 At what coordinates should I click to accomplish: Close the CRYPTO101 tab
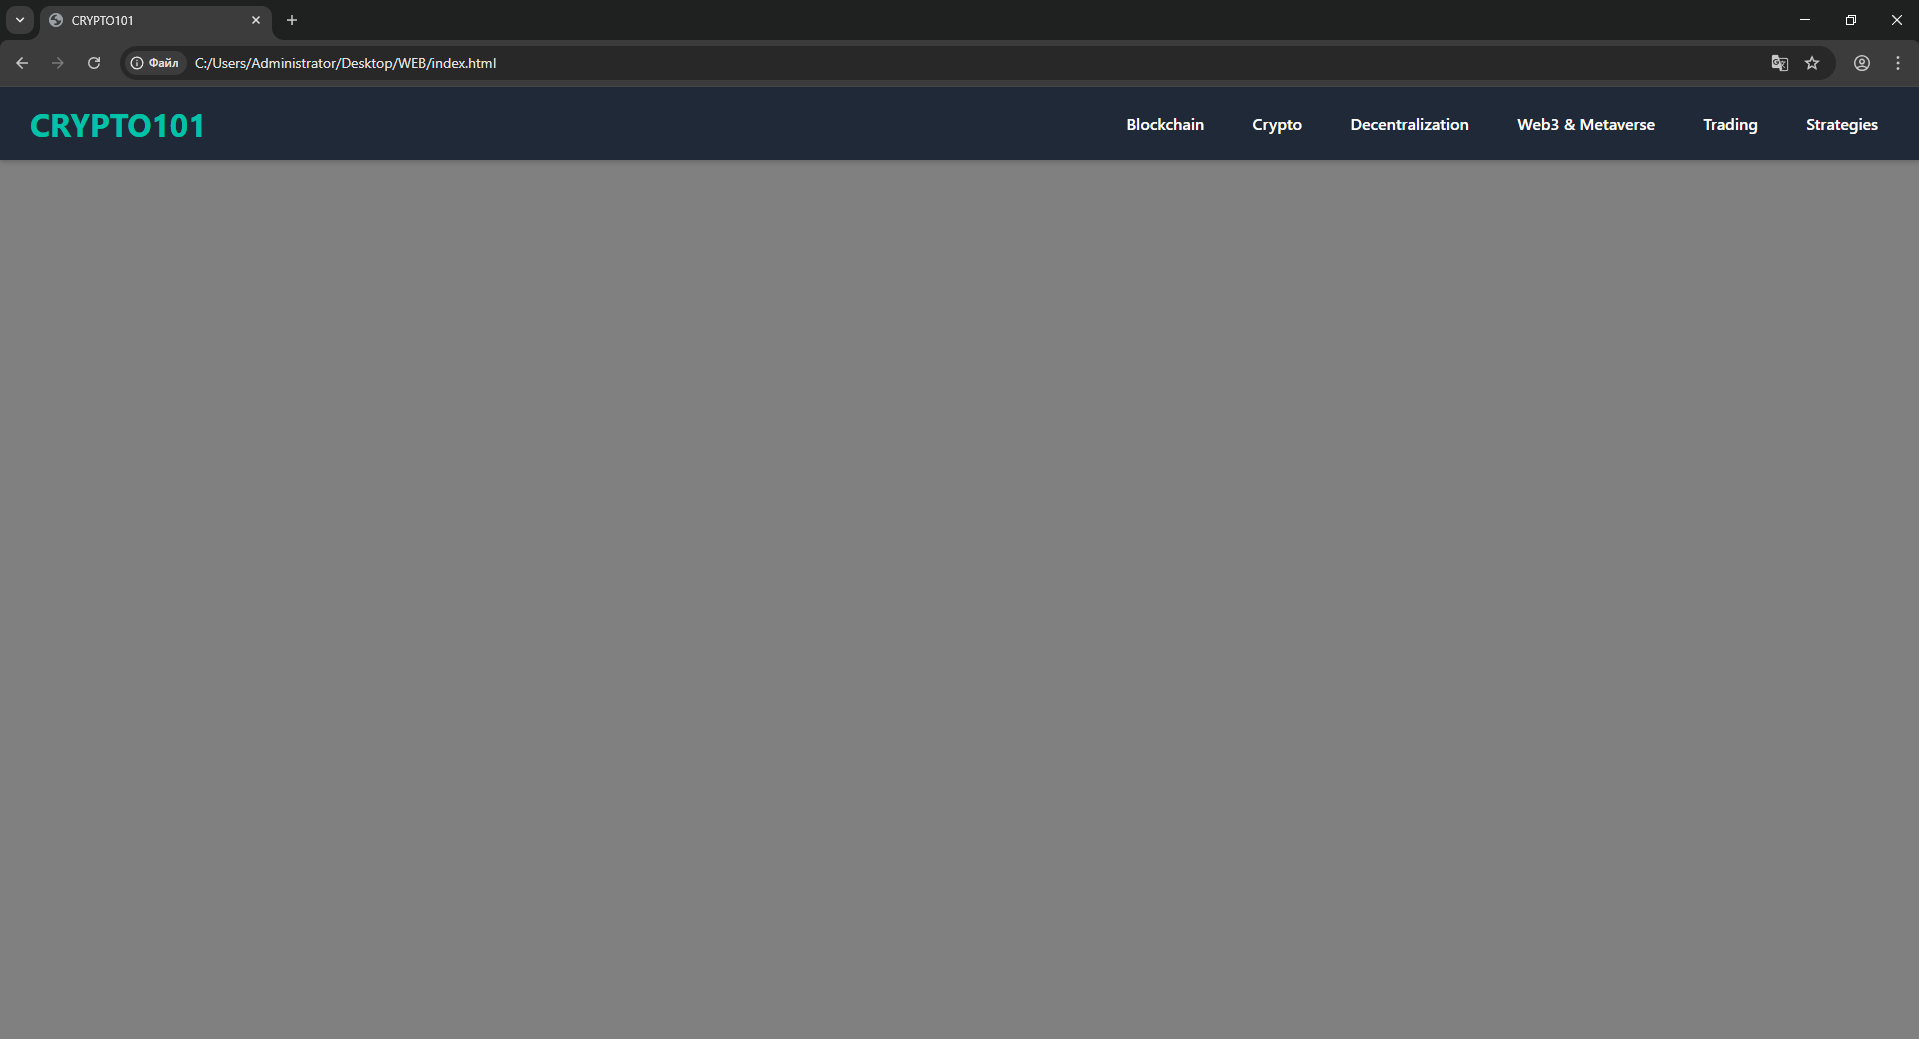click(256, 20)
